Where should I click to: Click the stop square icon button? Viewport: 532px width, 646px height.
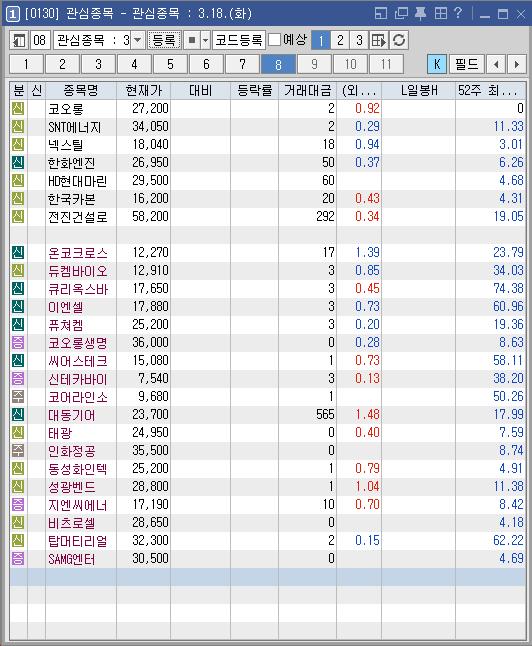(192, 40)
